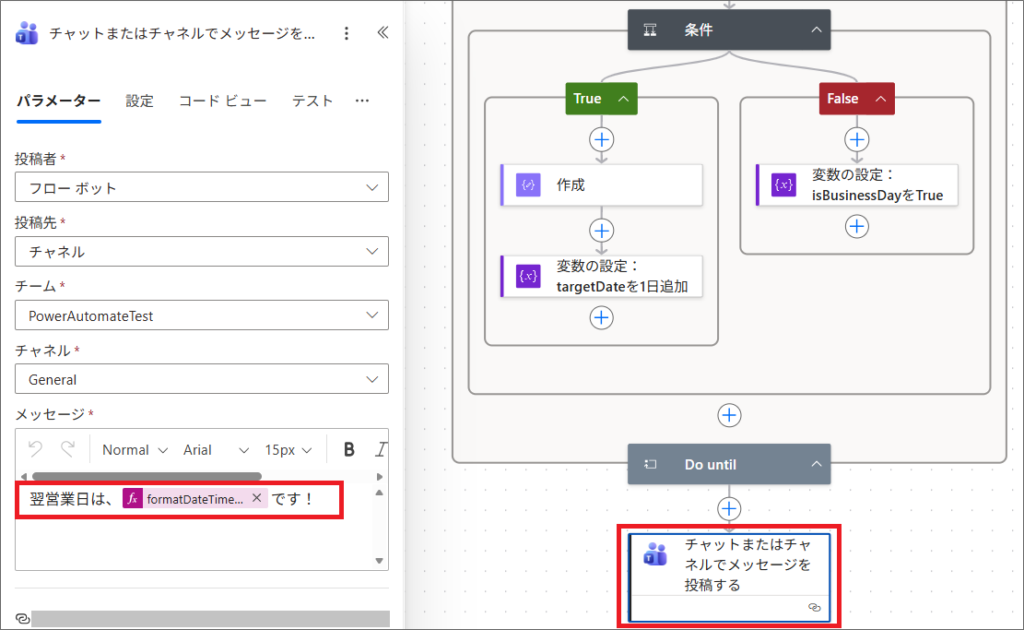Screen dimensions: 1024x630
Task: Click plus icon above 作成 action
Action: (601, 139)
